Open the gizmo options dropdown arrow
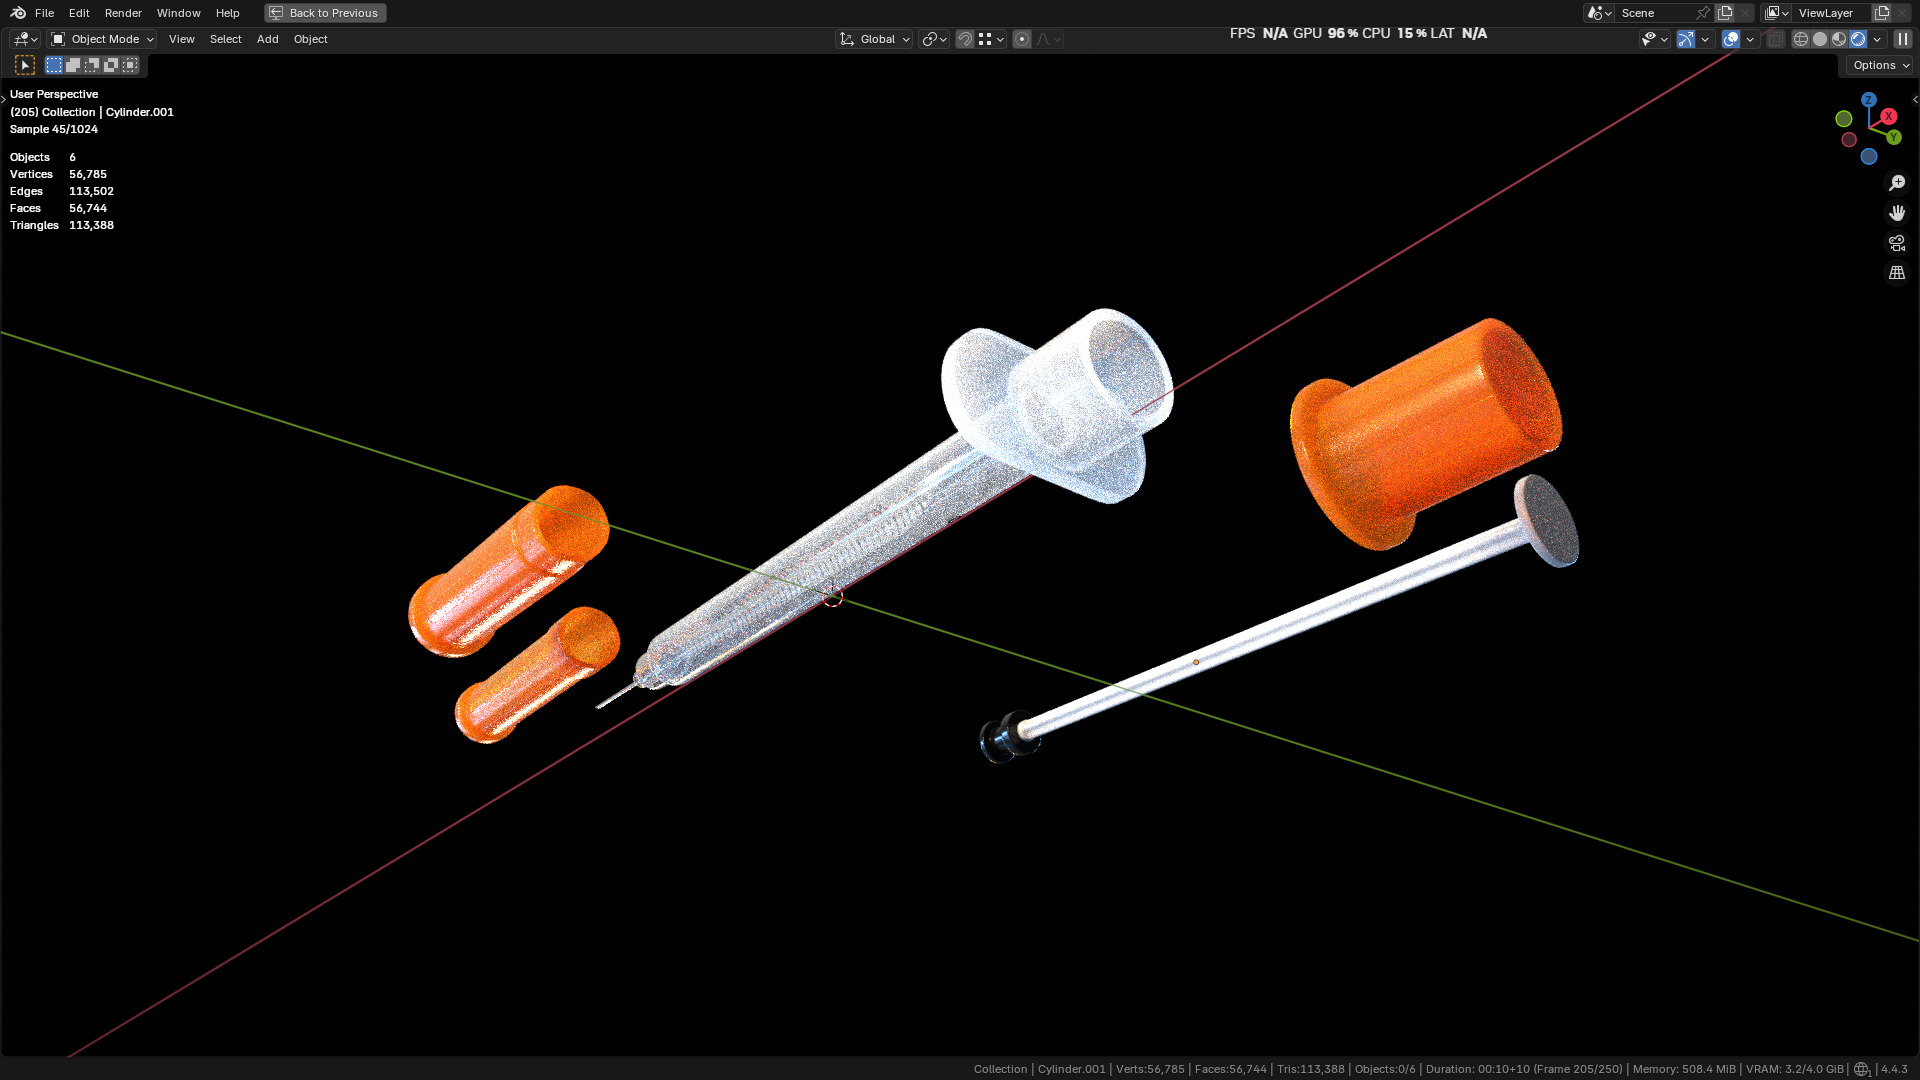Screen dimensions: 1920x1080 (x=1705, y=39)
